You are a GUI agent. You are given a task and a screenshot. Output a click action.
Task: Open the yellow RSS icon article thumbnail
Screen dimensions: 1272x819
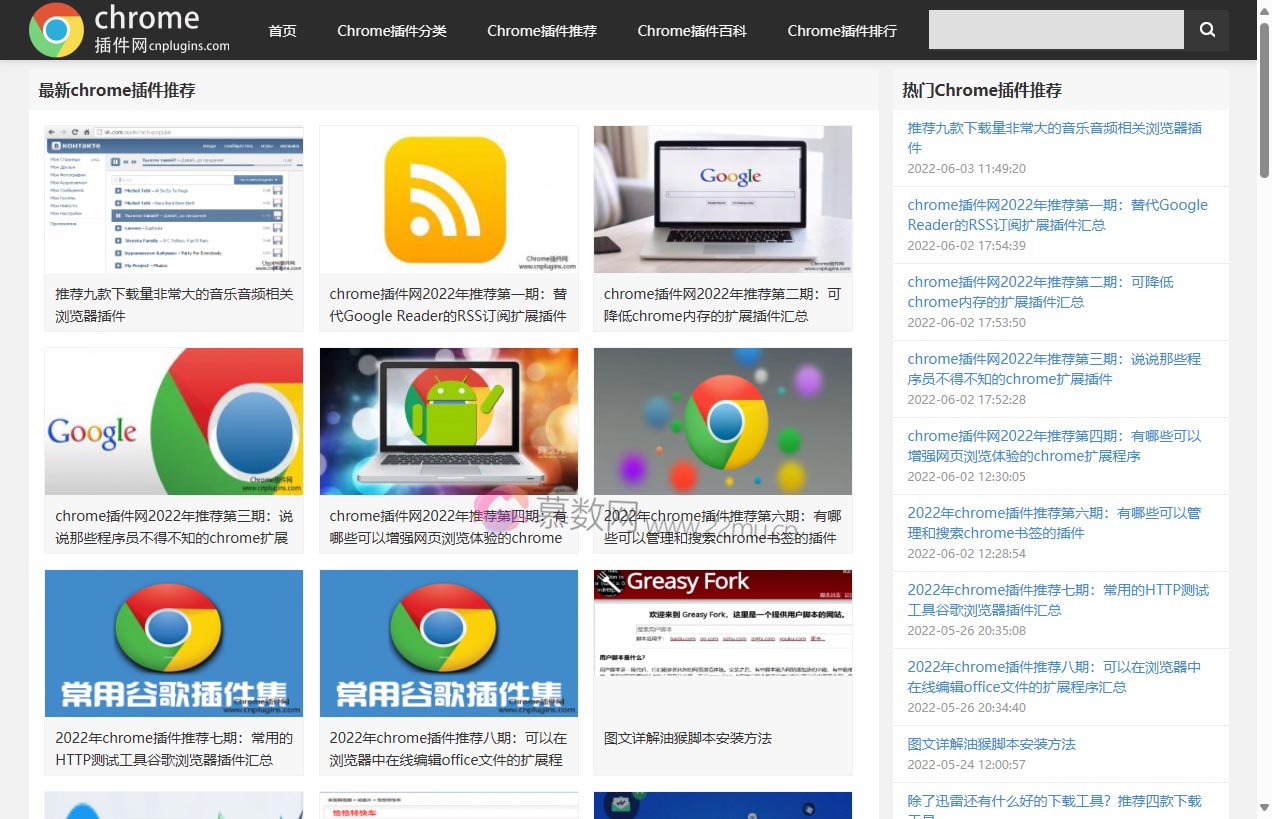(448, 199)
